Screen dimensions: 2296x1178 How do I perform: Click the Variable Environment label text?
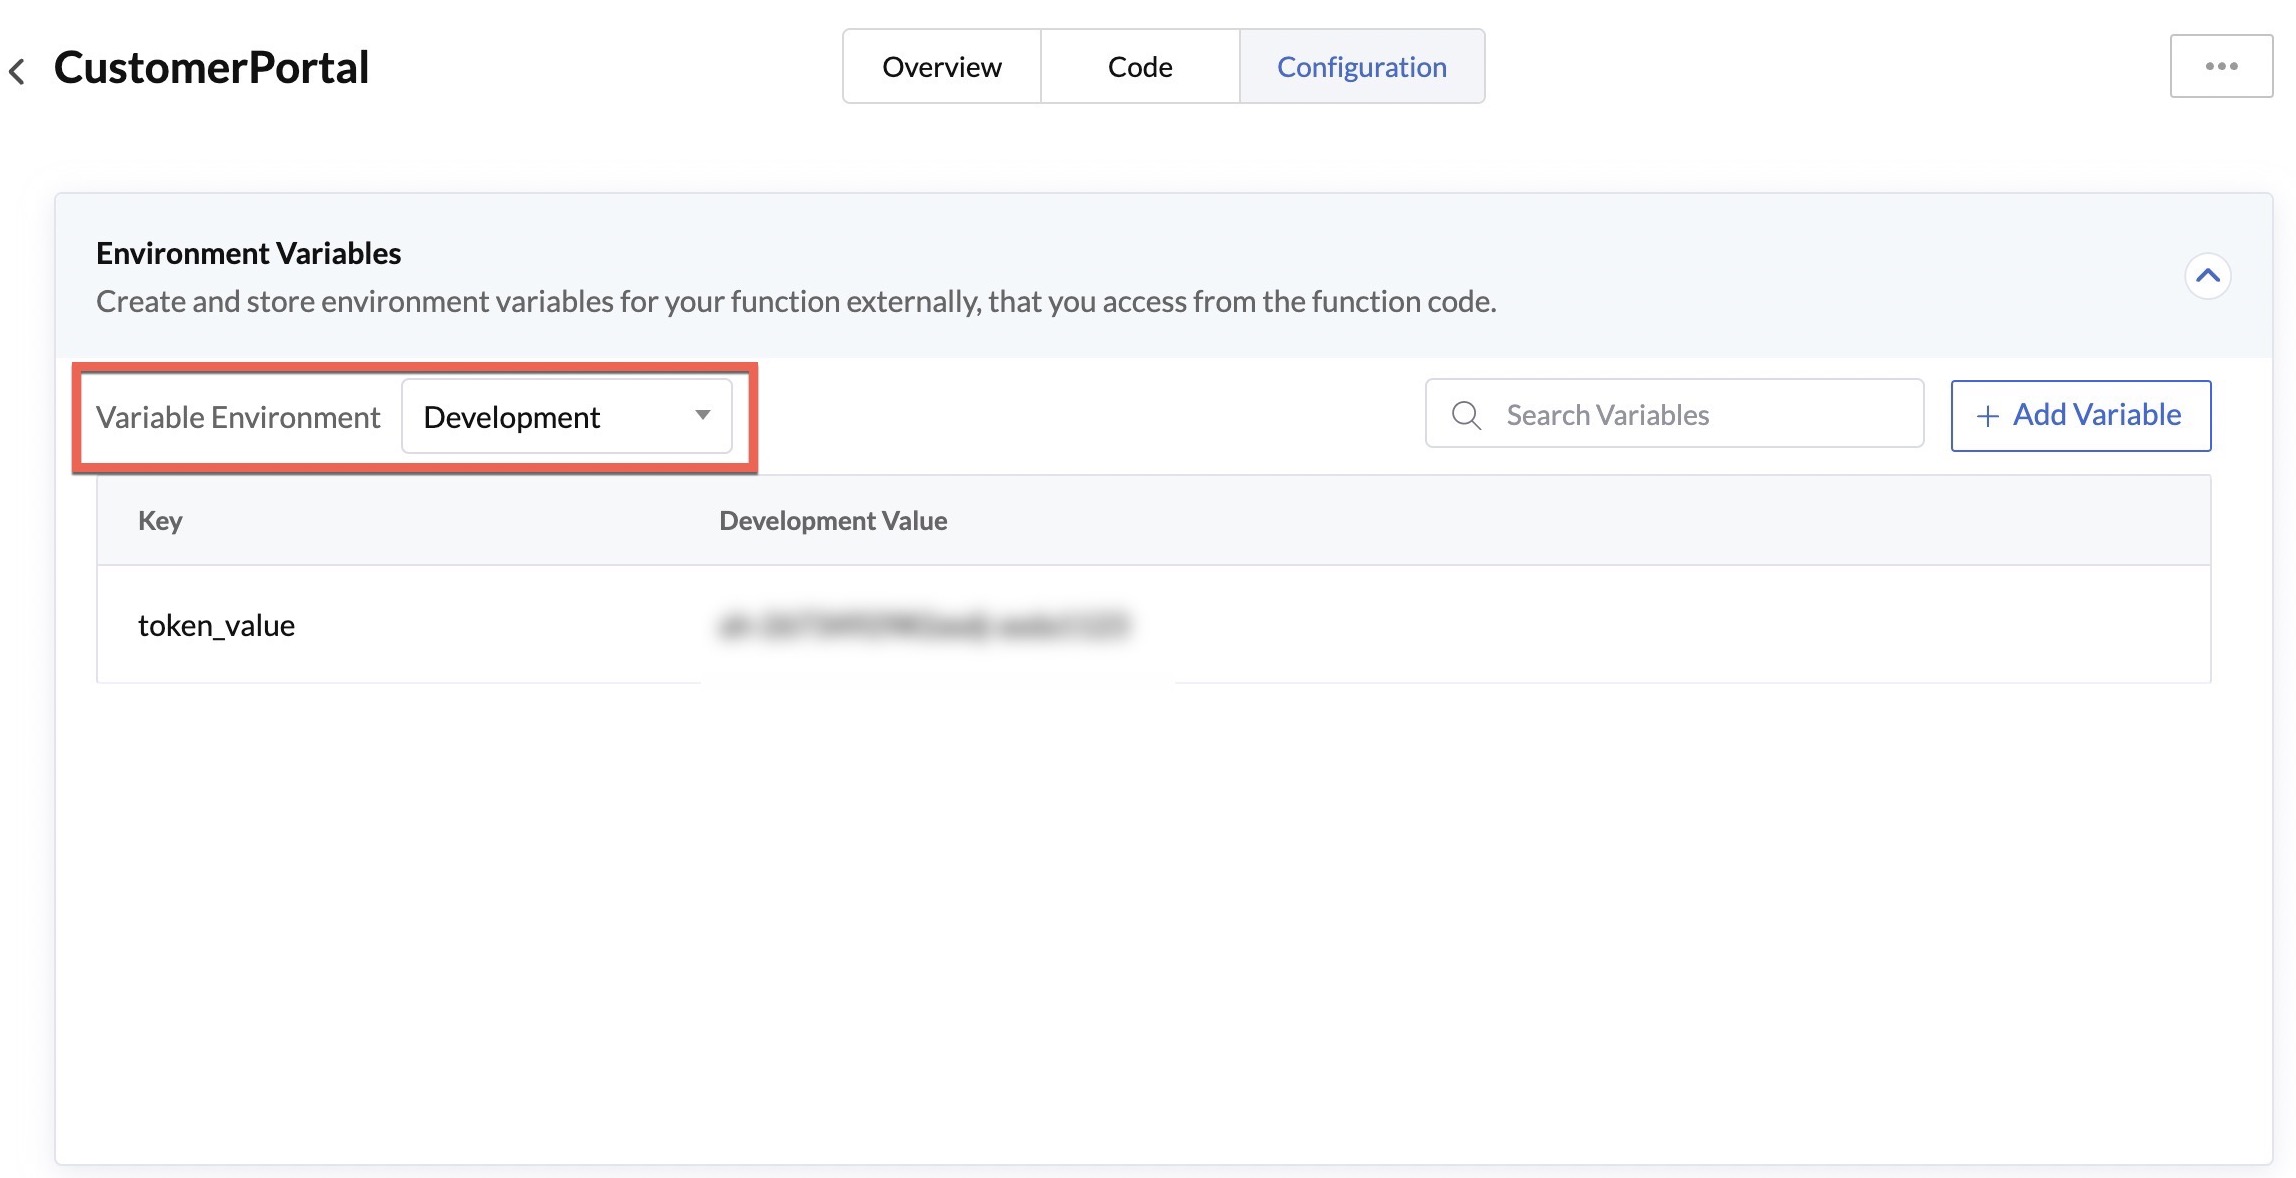pos(238,417)
